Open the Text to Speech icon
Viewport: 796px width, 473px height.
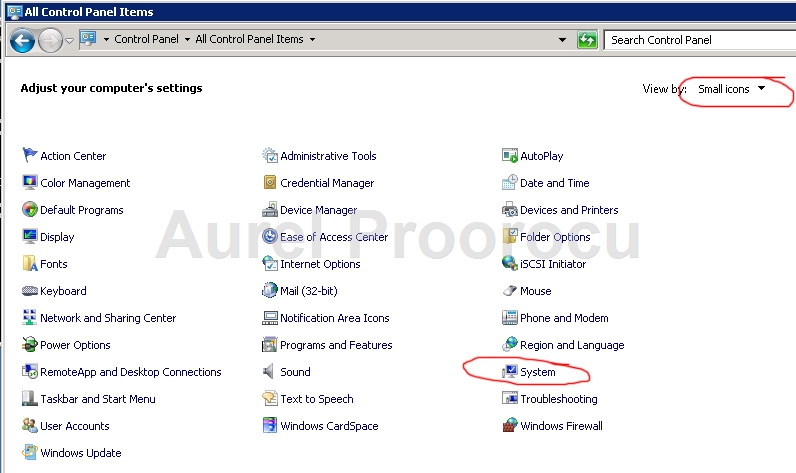[x=270, y=398]
